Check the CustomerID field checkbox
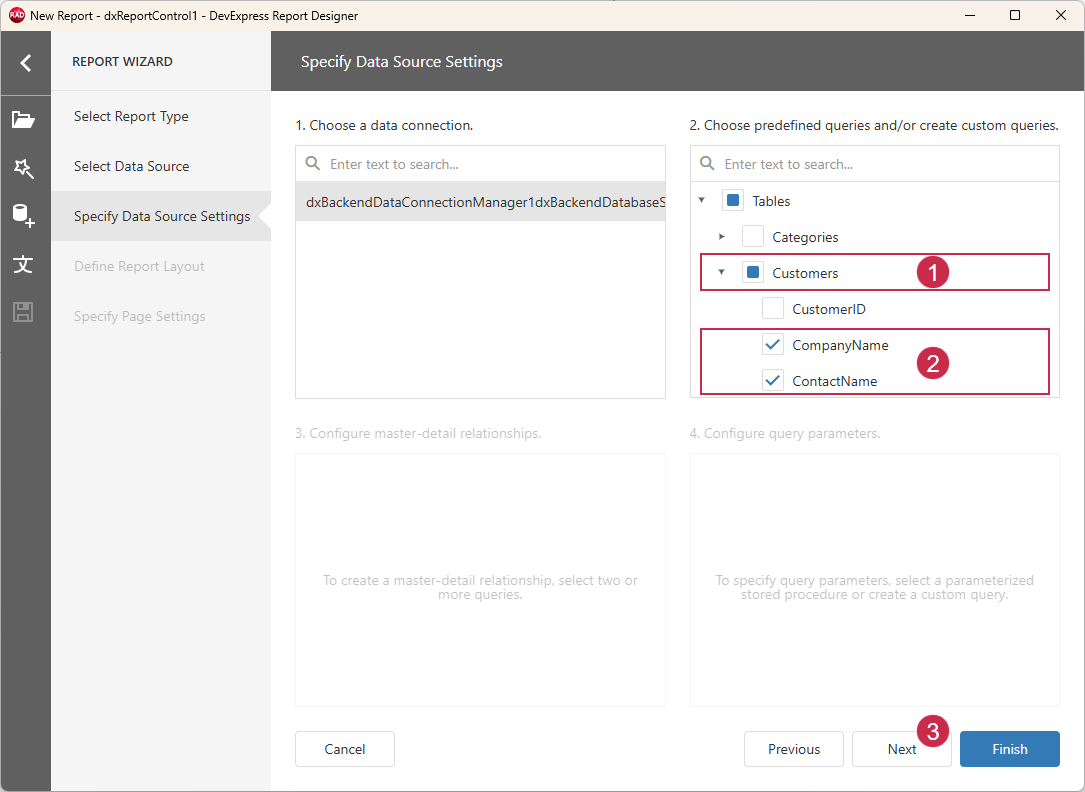 point(773,308)
